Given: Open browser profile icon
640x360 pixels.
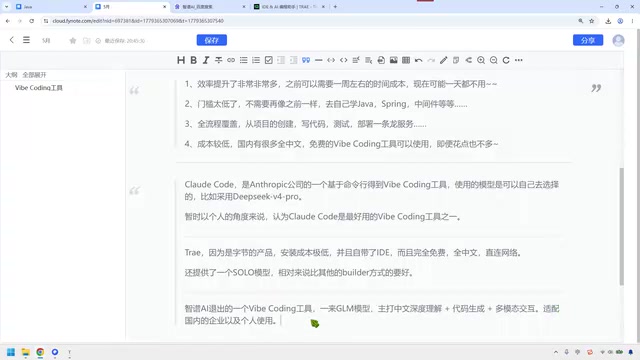Looking at the screenshot, I should 620,21.
